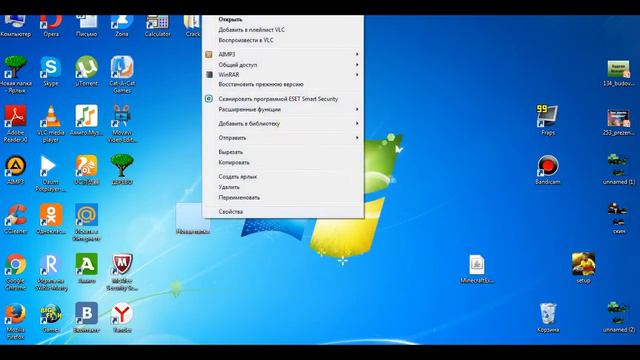The height and width of the screenshot is (360, 640).
Task: Open the Отправить submenu
Action: [282, 138]
